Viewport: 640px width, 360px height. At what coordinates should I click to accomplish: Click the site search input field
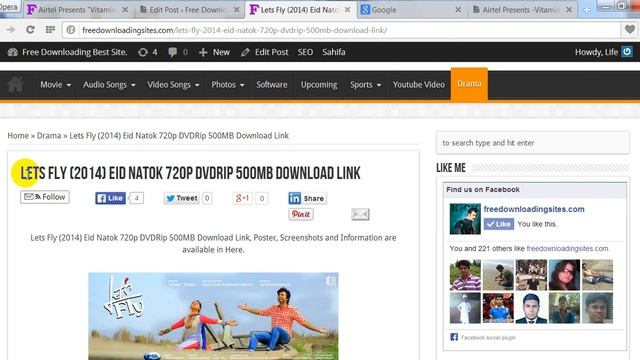click(x=533, y=143)
